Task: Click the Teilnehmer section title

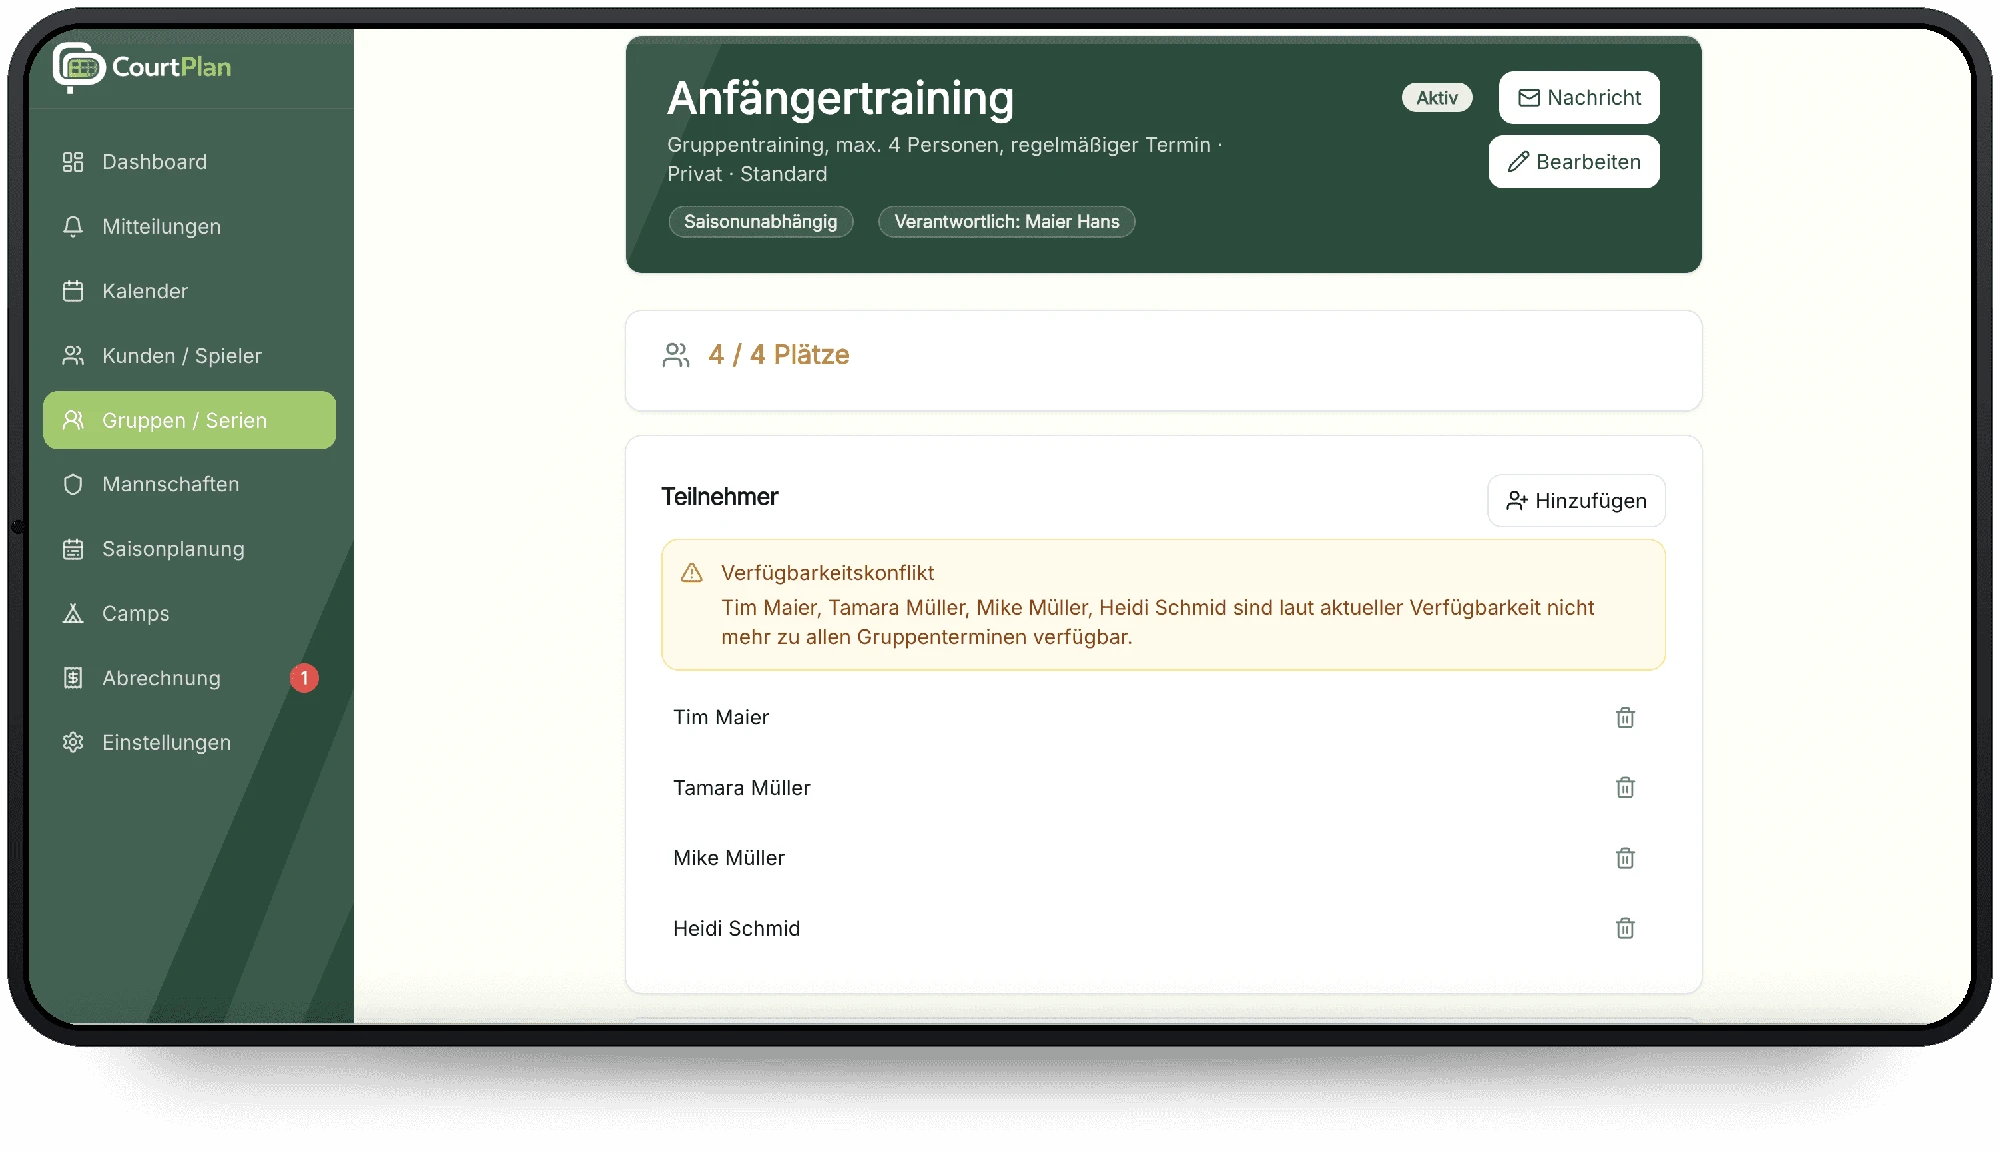Action: coord(720,497)
